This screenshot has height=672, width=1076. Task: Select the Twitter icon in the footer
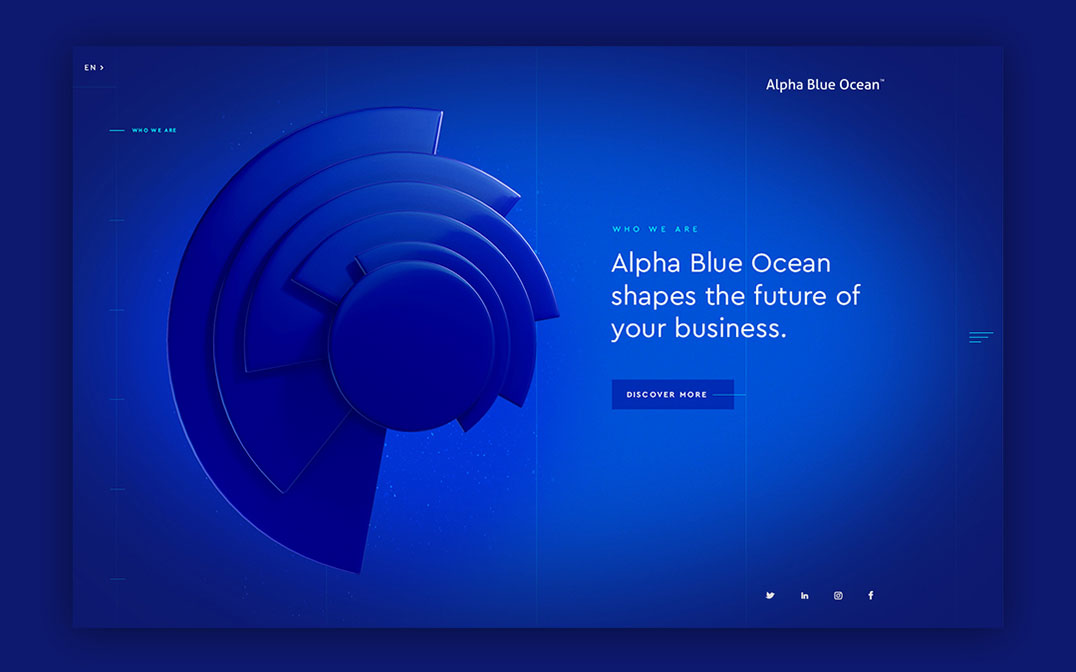pyautogui.click(x=770, y=595)
